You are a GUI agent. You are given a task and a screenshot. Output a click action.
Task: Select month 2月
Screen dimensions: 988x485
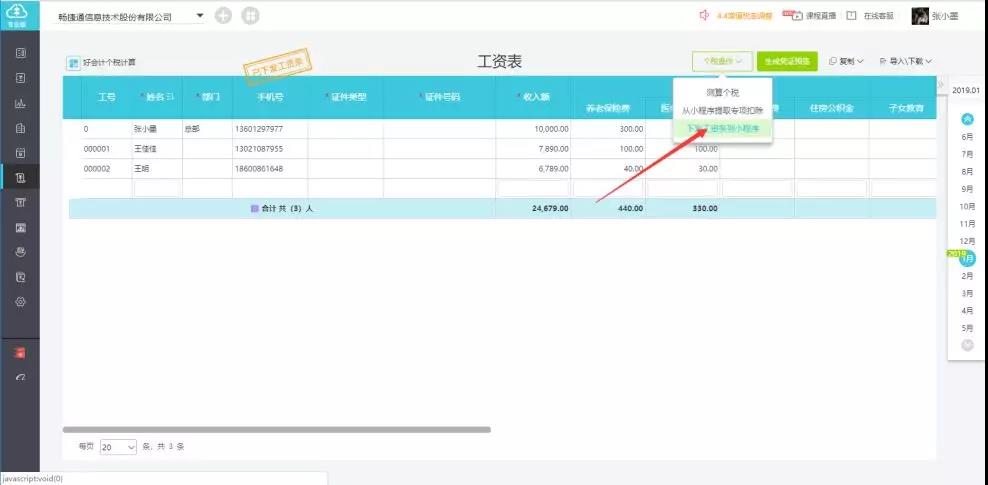(967, 276)
